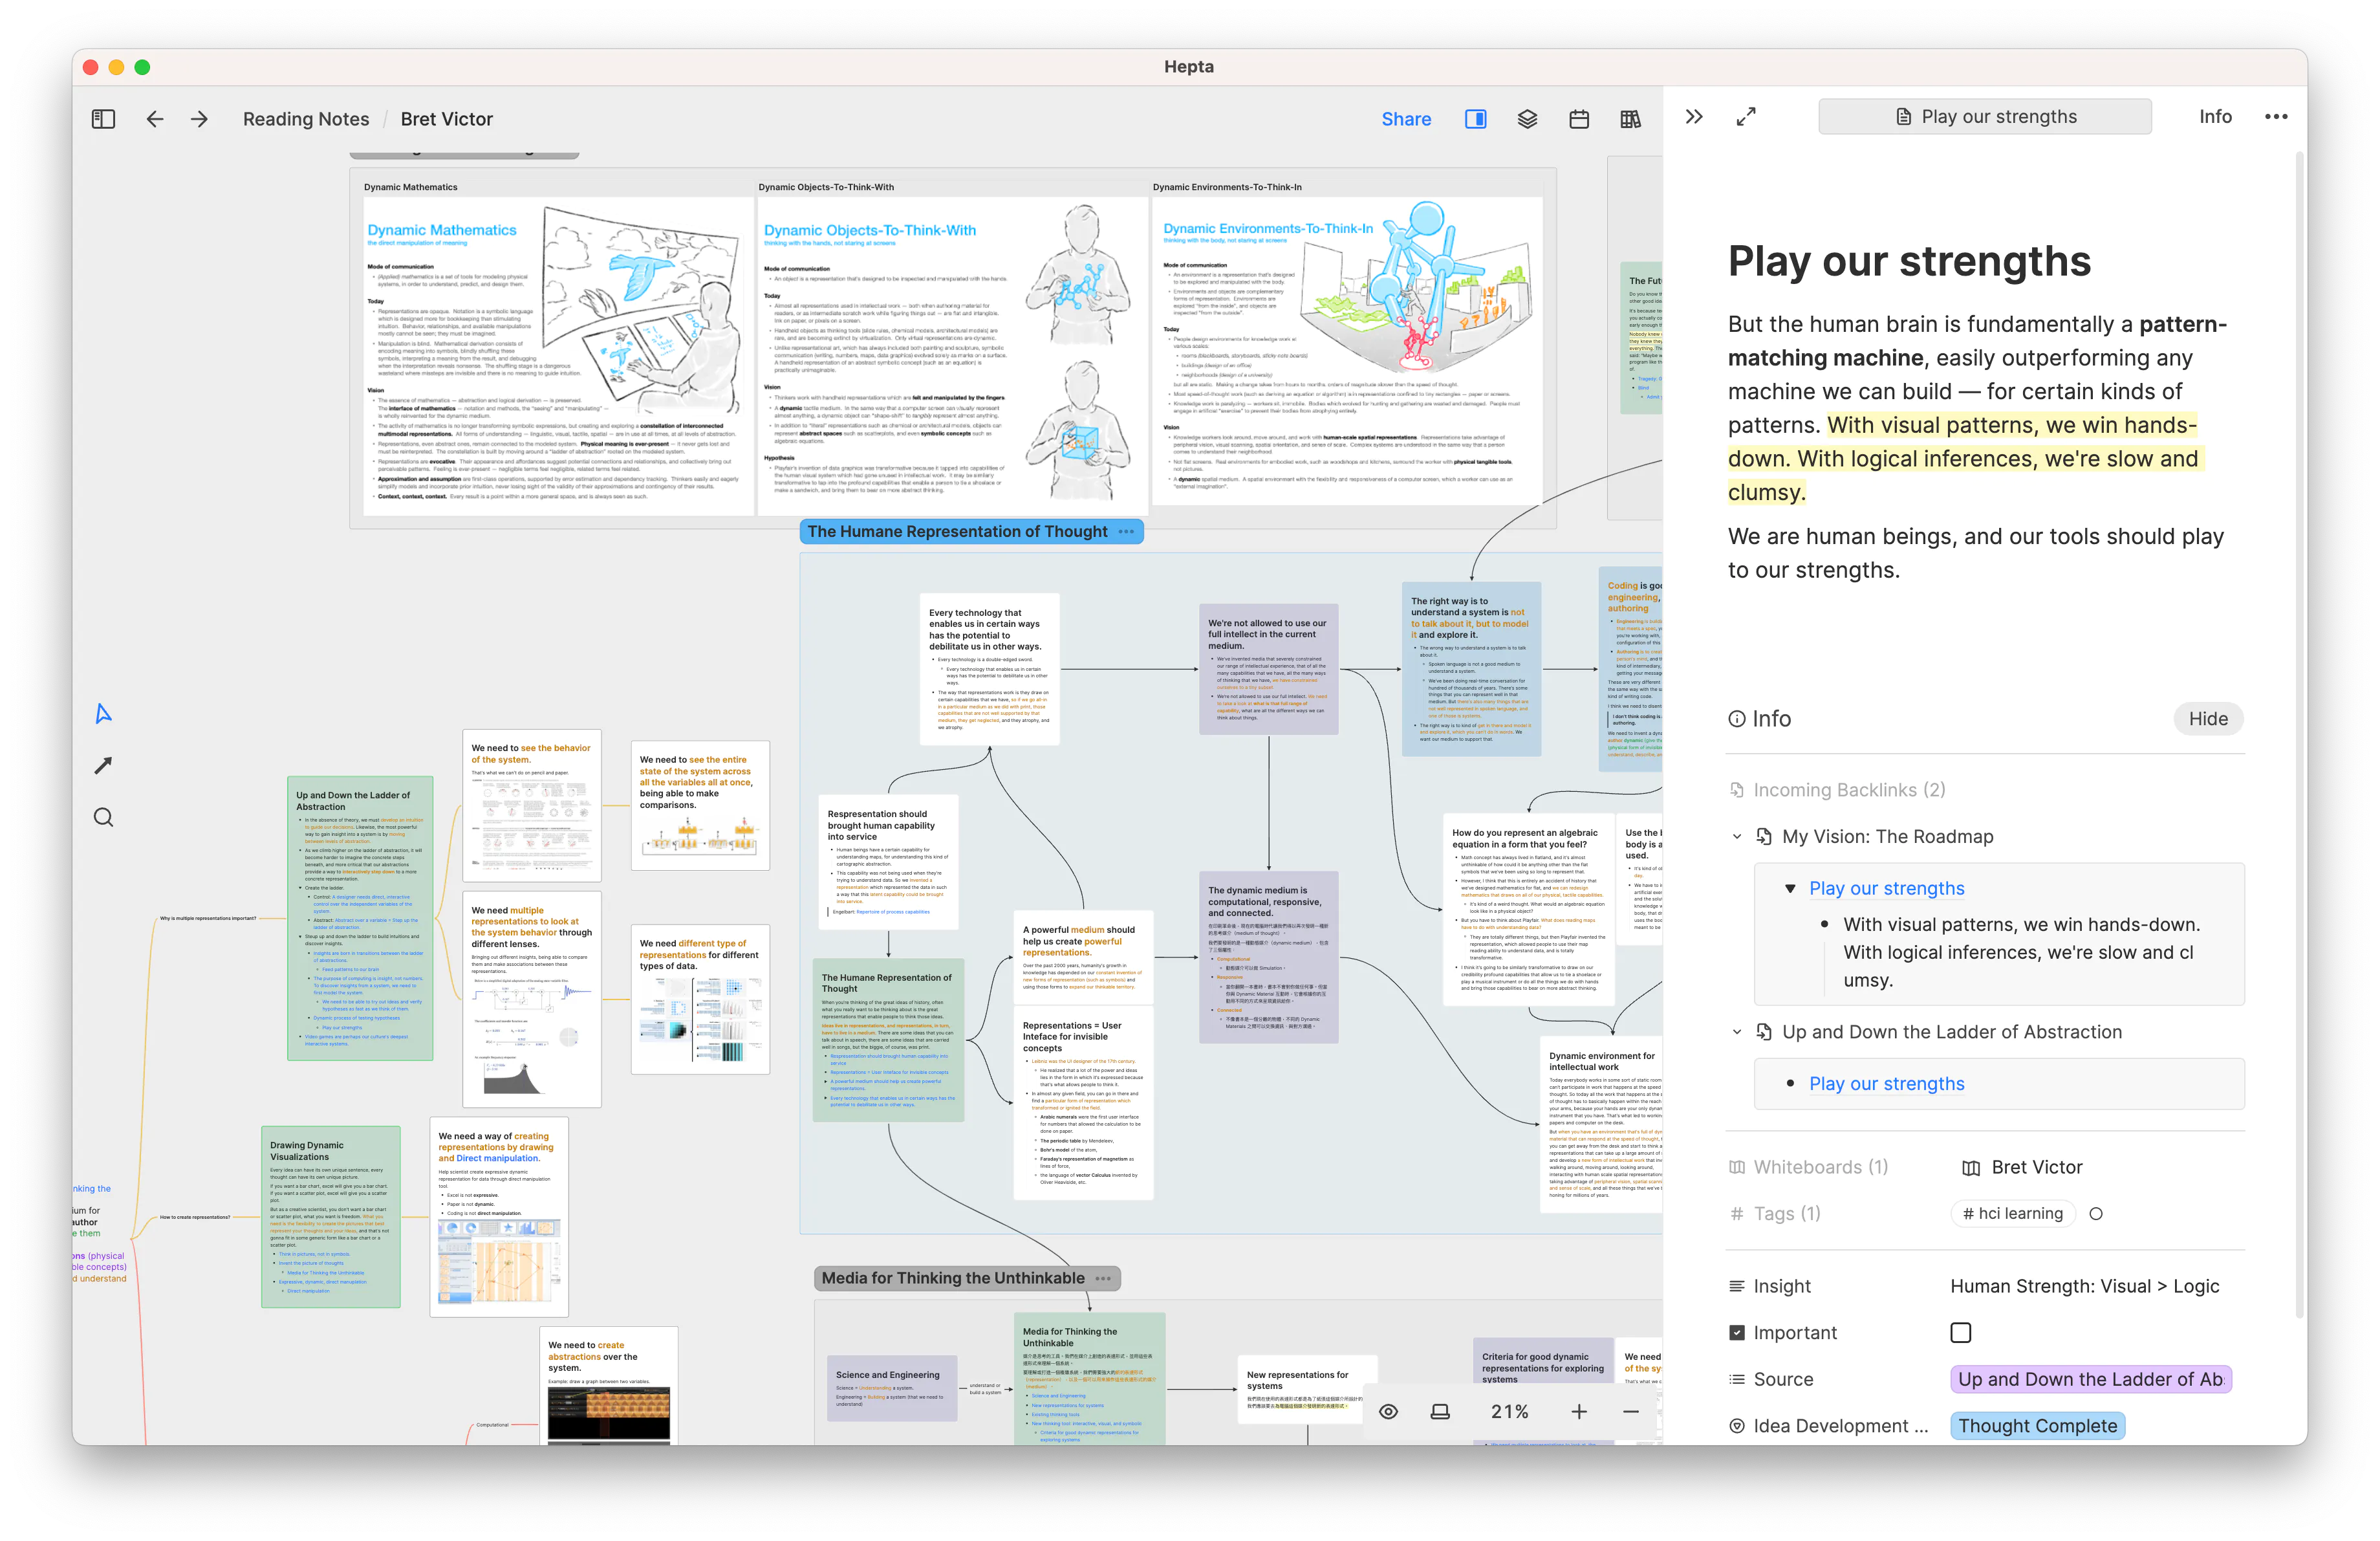Screen dimensions: 2380x1541
Task: Open the library view
Action: (x=1630, y=118)
